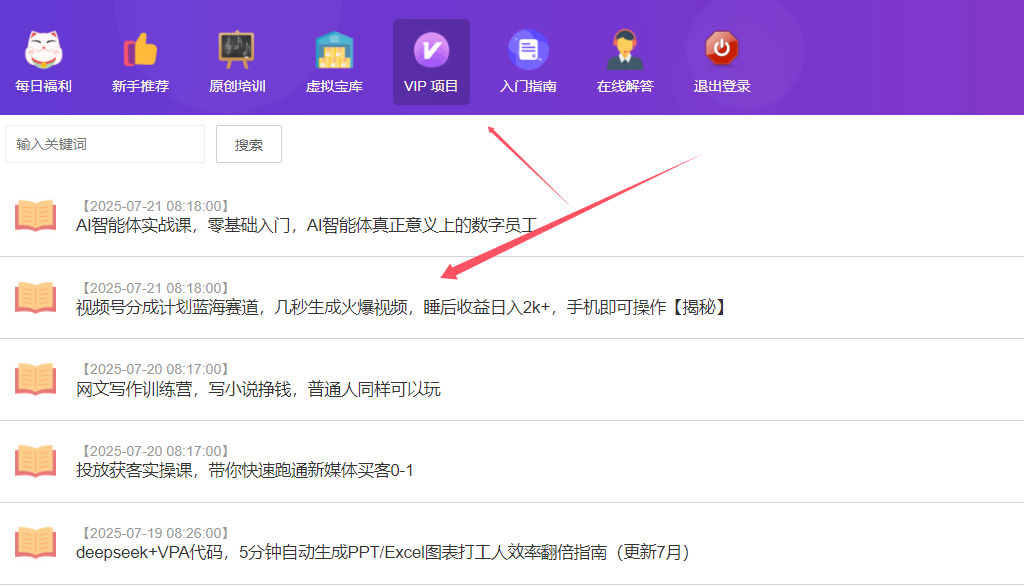Open the 入门指南 document icon

coord(528,50)
